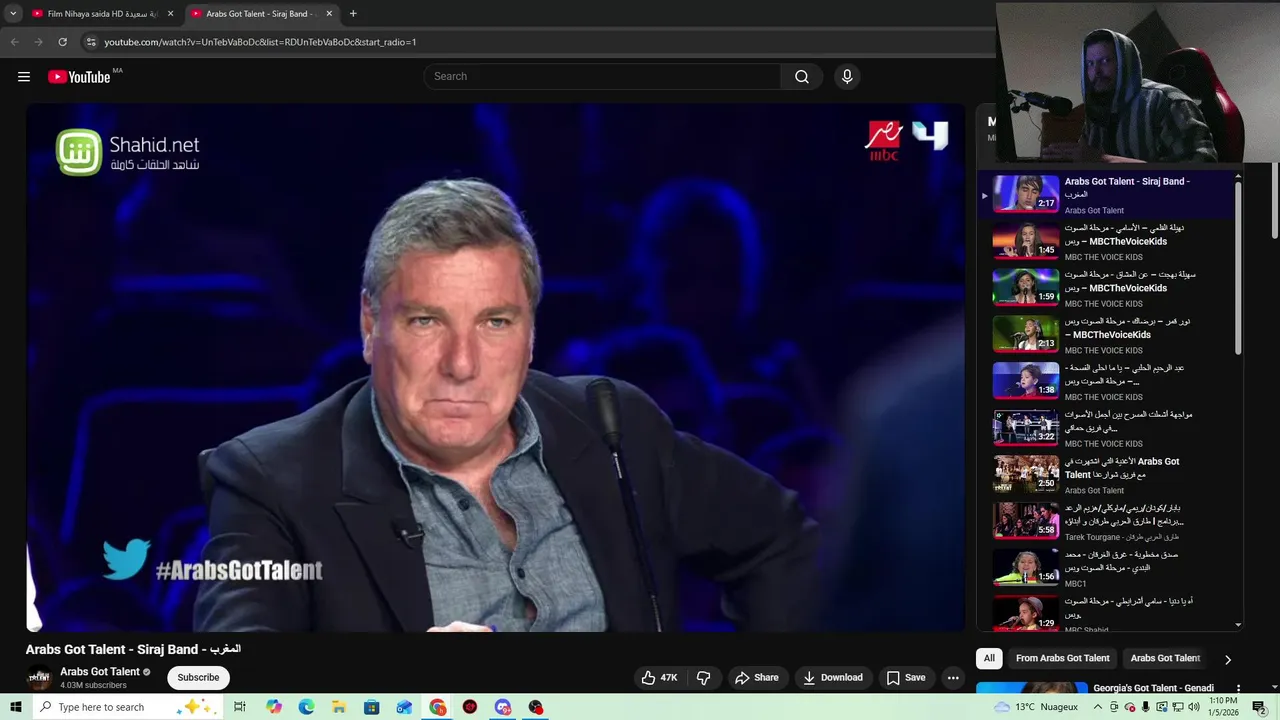The image size is (1280, 720).
Task: Open Task View from taskbar
Action: pyautogui.click(x=240, y=707)
